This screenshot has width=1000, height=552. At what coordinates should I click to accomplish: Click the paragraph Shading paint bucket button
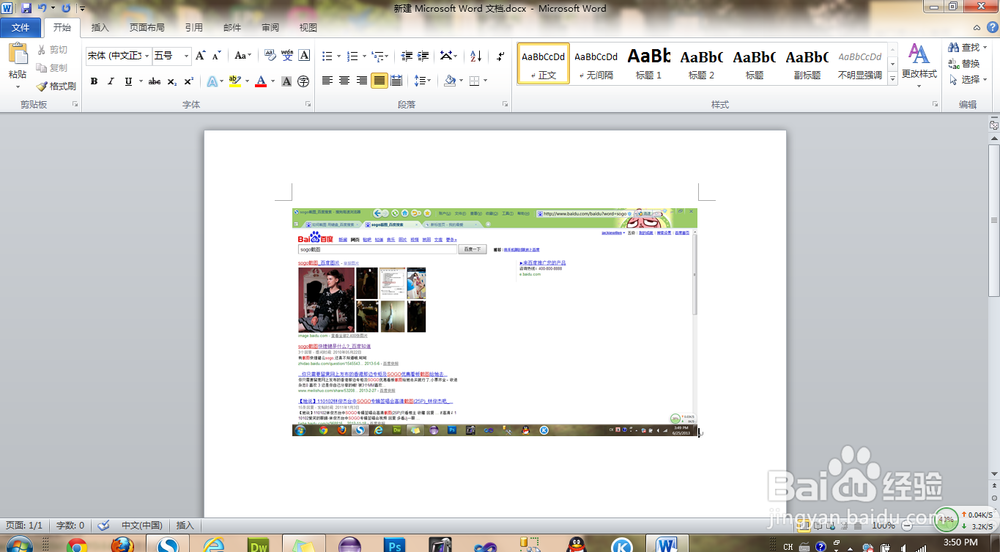[450, 81]
